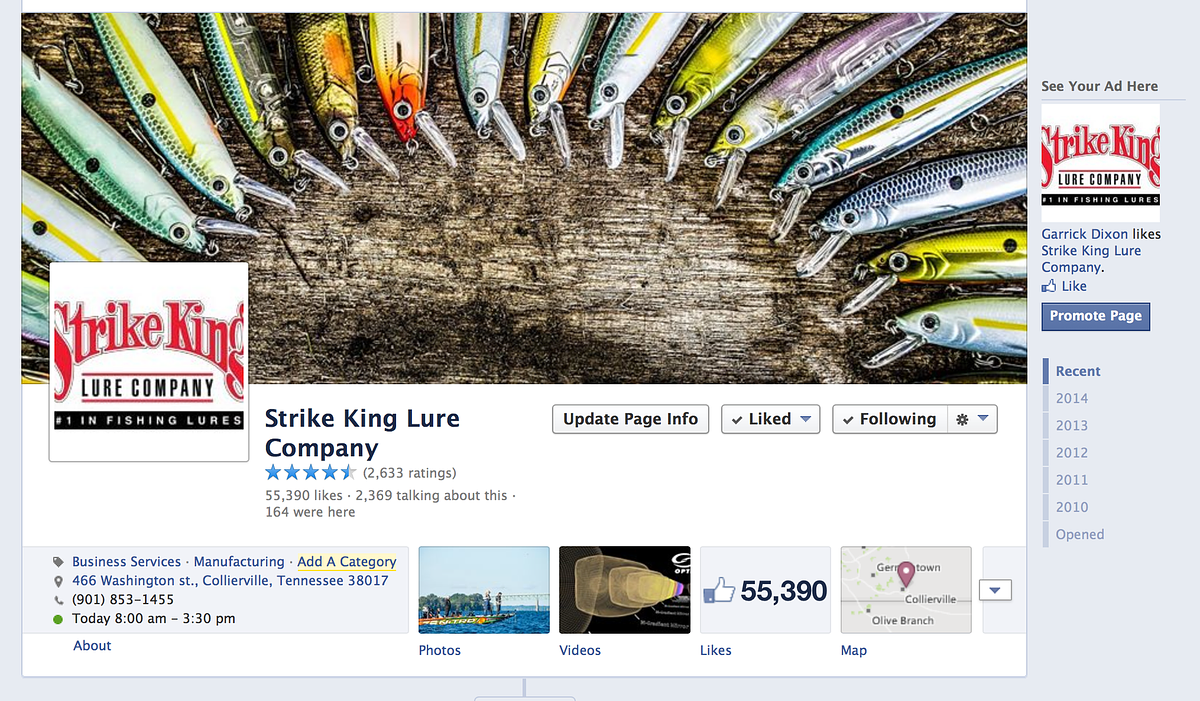
Task: Toggle the Following button
Action: coord(888,419)
